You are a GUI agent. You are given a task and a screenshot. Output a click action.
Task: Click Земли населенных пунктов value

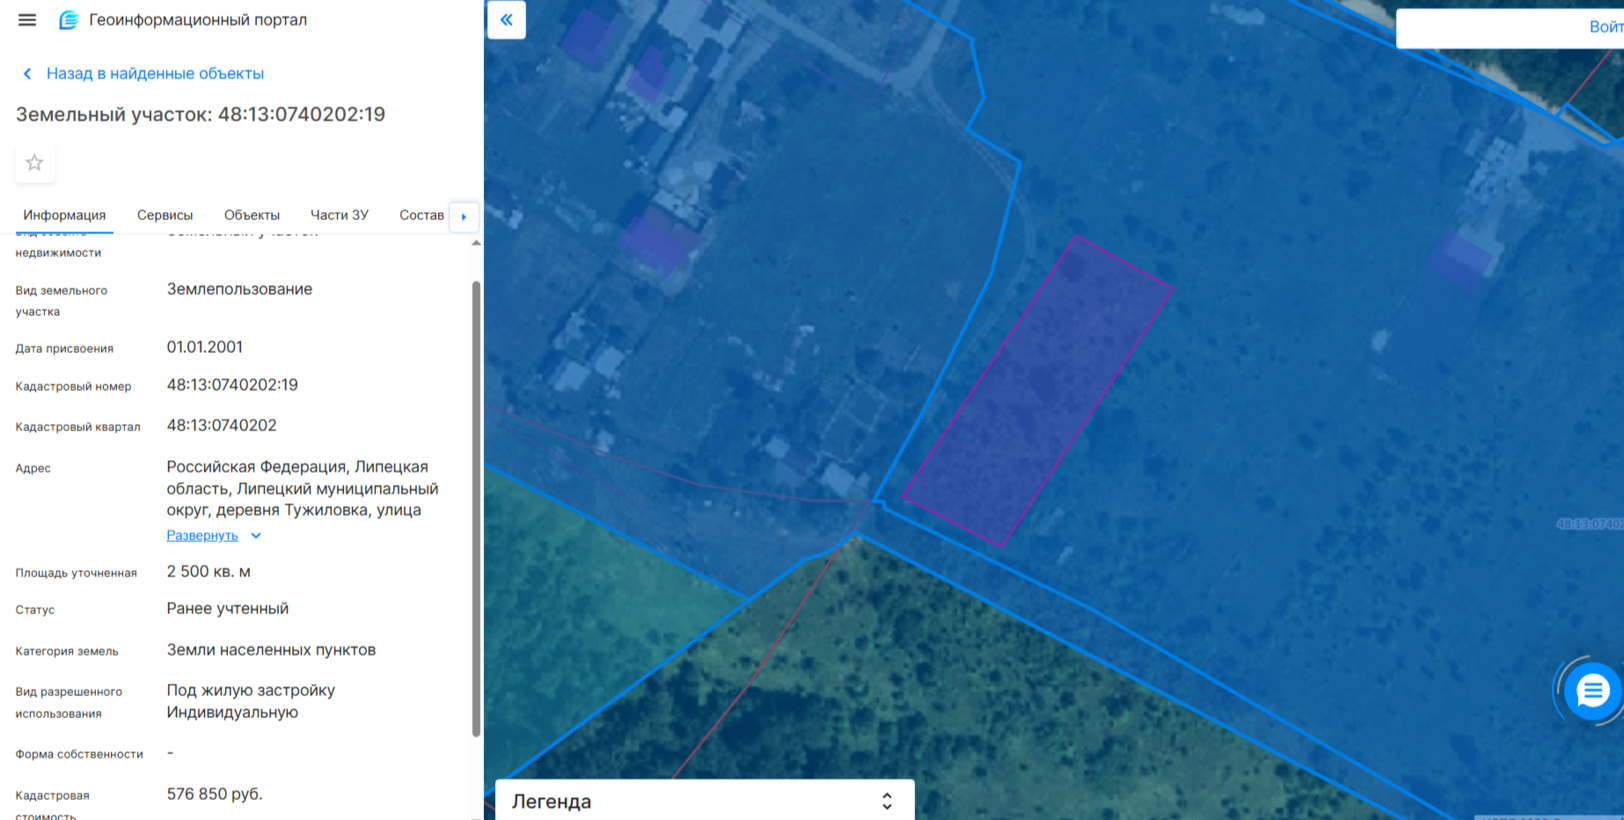coord(271,650)
